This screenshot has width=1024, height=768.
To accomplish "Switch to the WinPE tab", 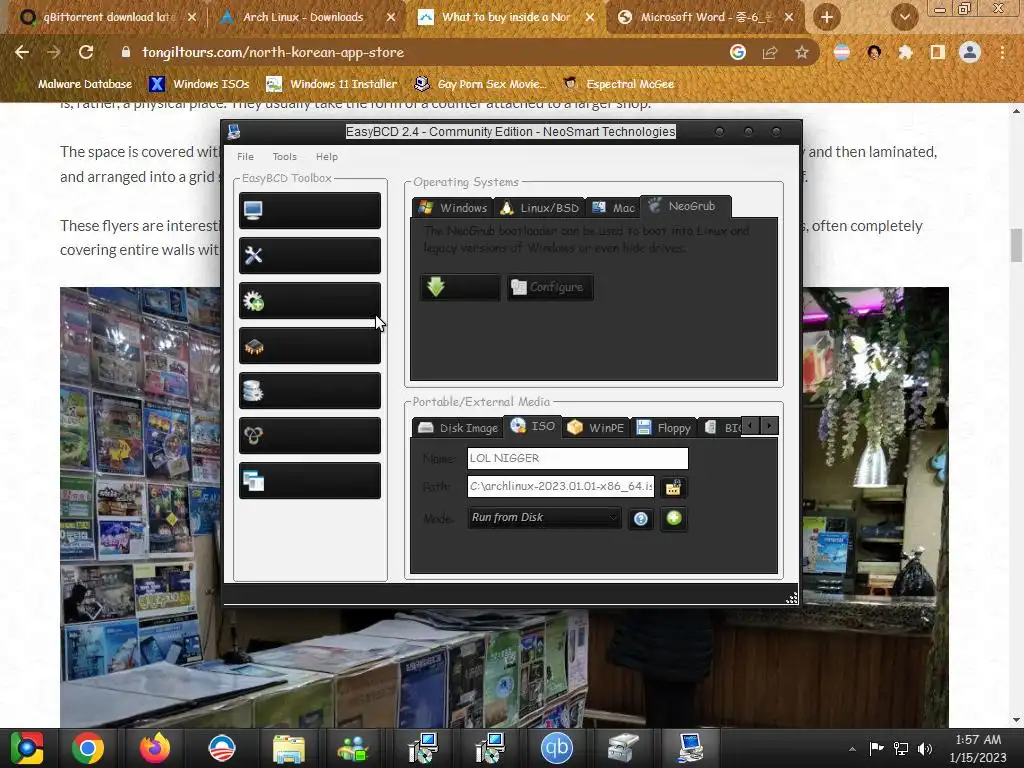I will pyautogui.click(x=596, y=428).
